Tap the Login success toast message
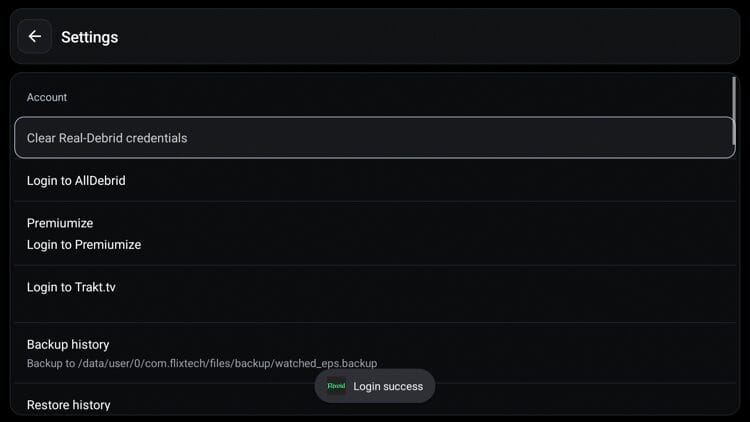Image resolution: width=750 pixels, height=422 pixels. [388, 386]
